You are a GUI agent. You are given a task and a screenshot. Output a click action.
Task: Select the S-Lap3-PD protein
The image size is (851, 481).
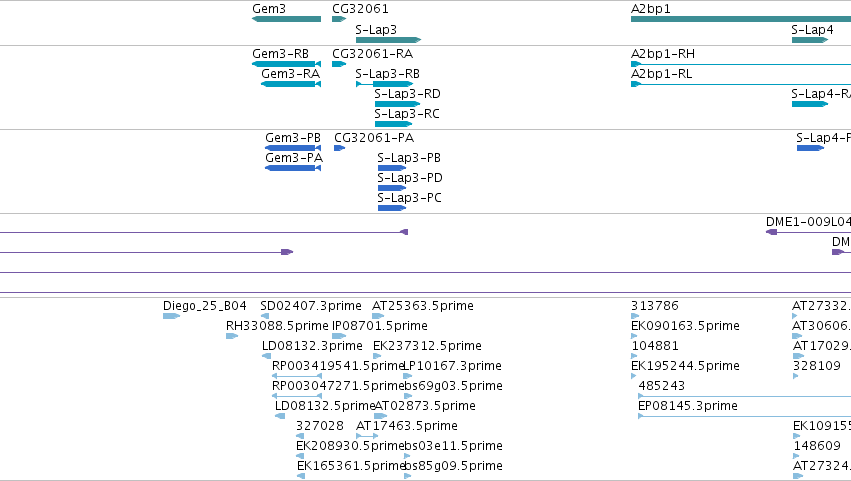[x=392, y=188]
